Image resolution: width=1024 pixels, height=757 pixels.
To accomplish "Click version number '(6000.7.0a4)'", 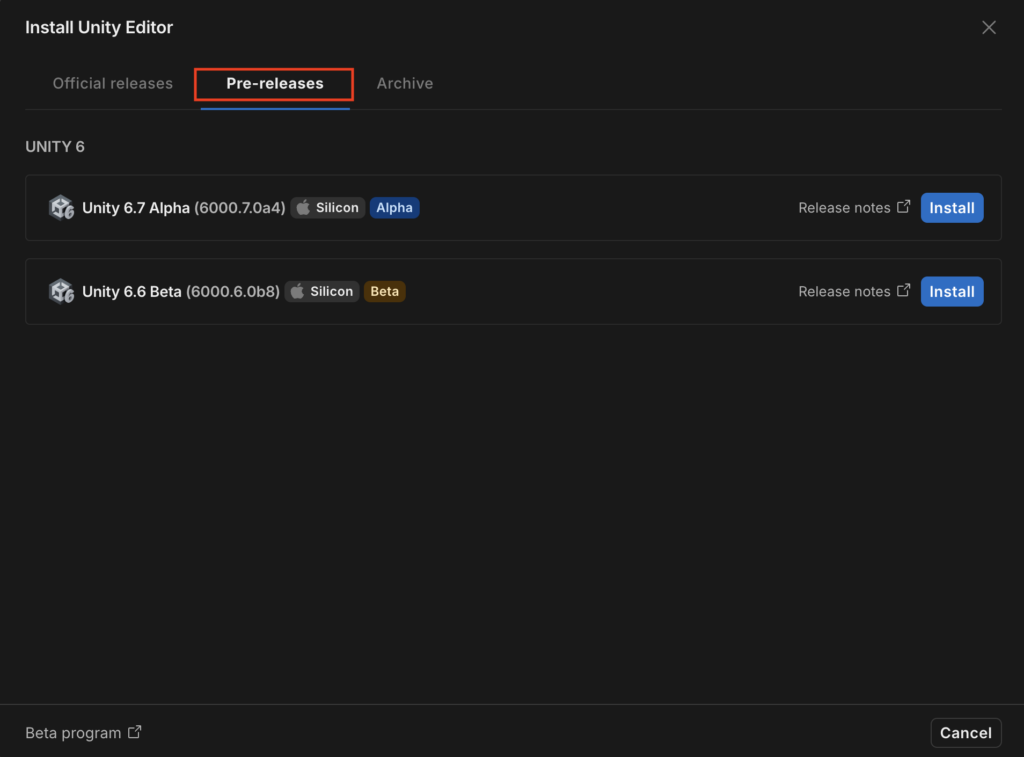I will [240, 208].
